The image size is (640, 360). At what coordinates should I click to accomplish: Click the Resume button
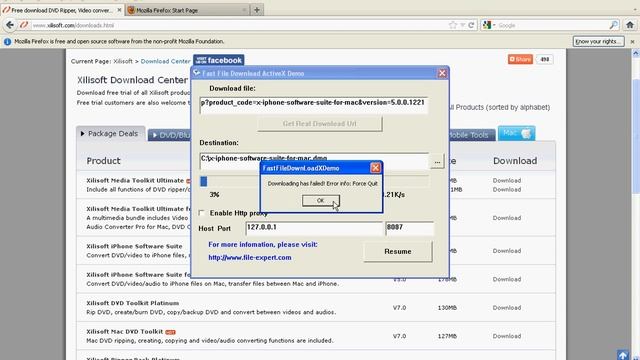click(398, 251)
